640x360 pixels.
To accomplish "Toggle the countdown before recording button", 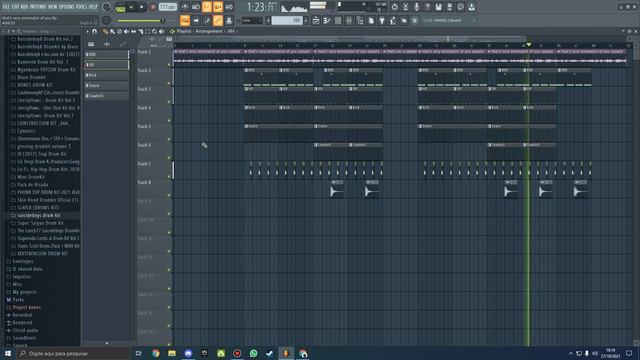I will (207, 7).
